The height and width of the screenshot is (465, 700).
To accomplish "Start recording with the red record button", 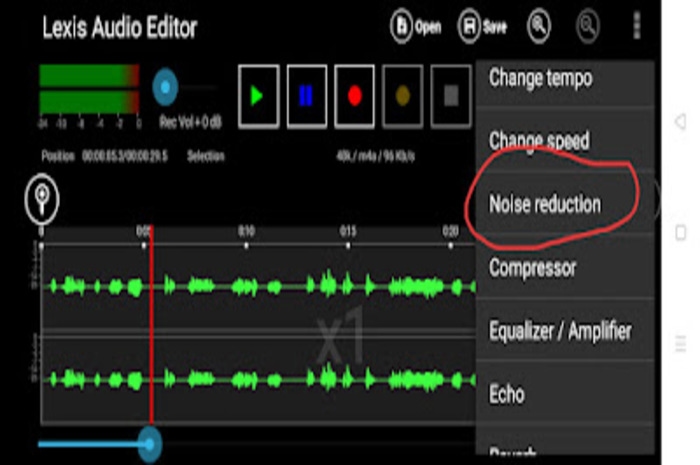I will tap(354, 96).
